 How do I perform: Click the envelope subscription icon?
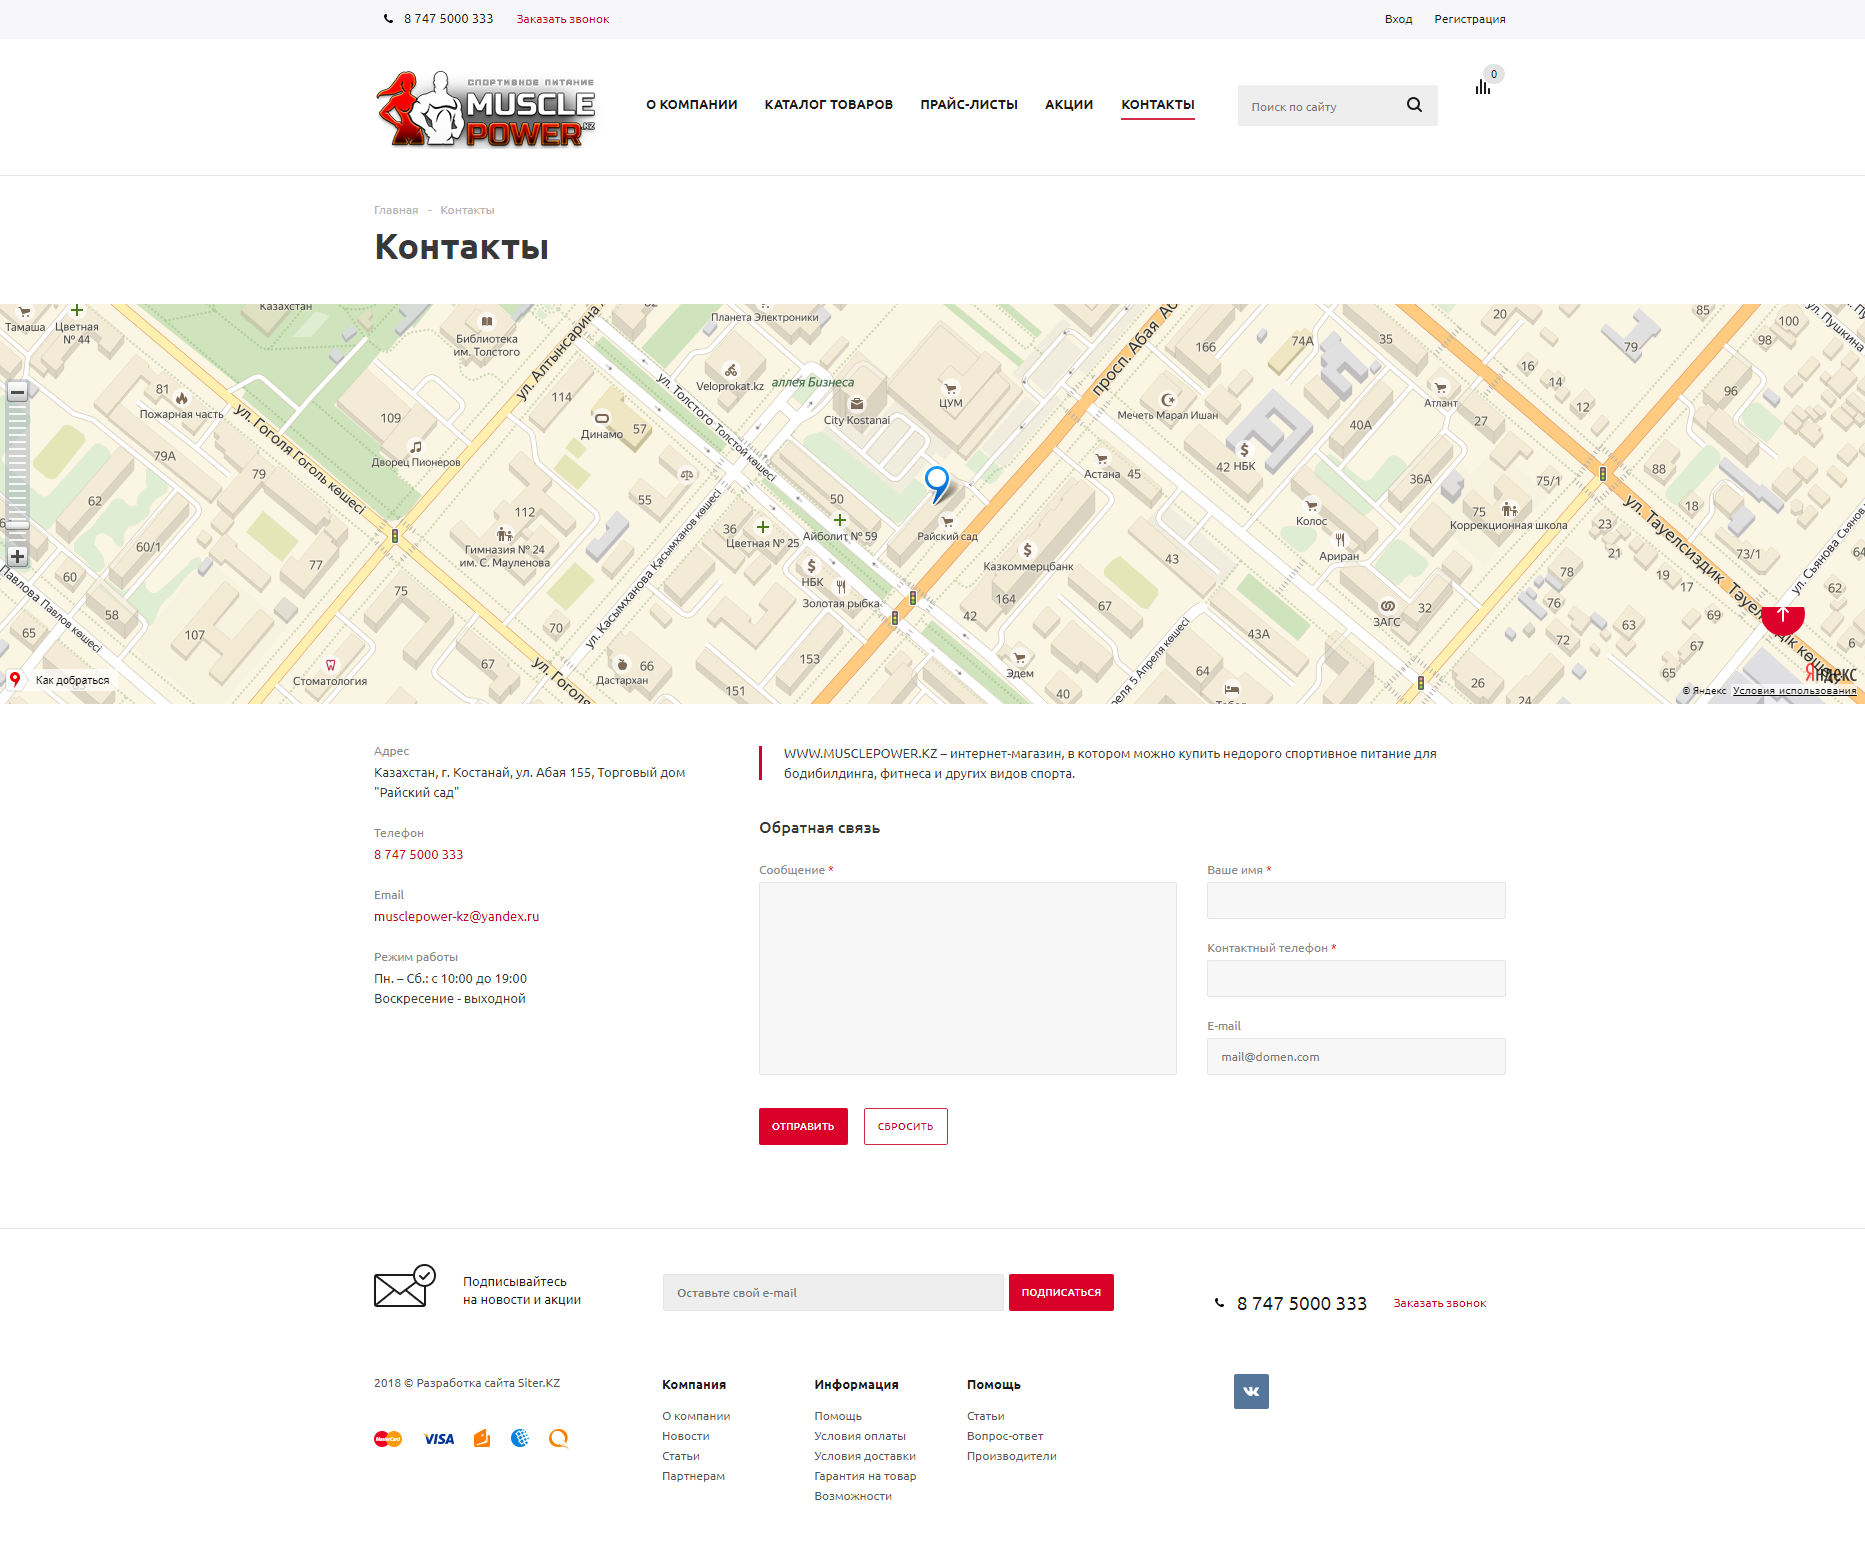(x=405, y=1286)
